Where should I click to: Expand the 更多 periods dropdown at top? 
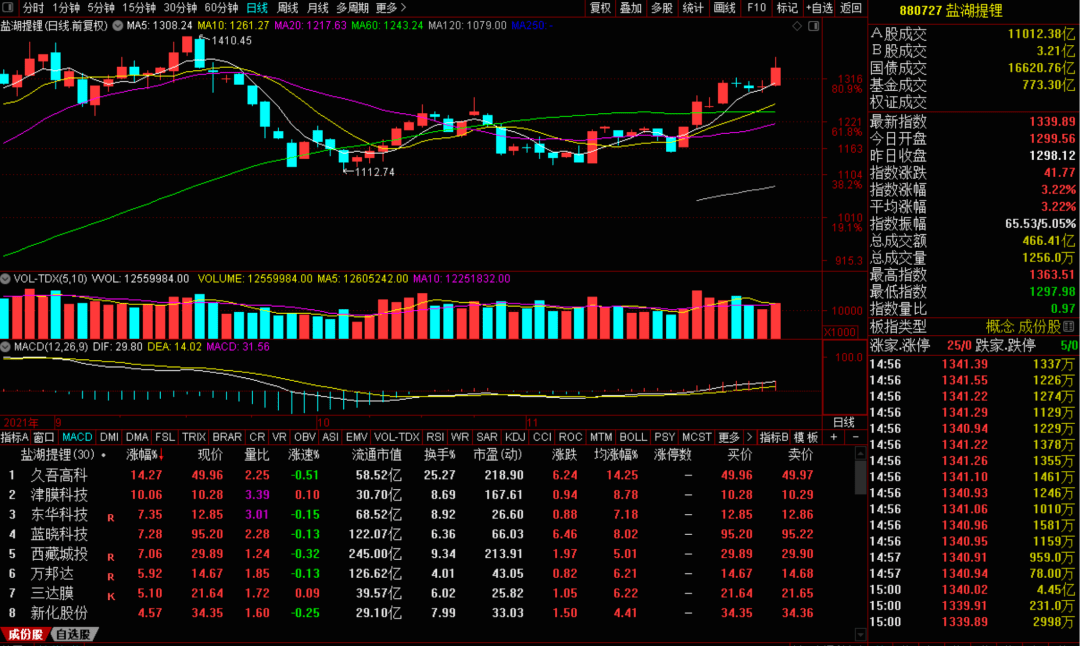(386, 8)
